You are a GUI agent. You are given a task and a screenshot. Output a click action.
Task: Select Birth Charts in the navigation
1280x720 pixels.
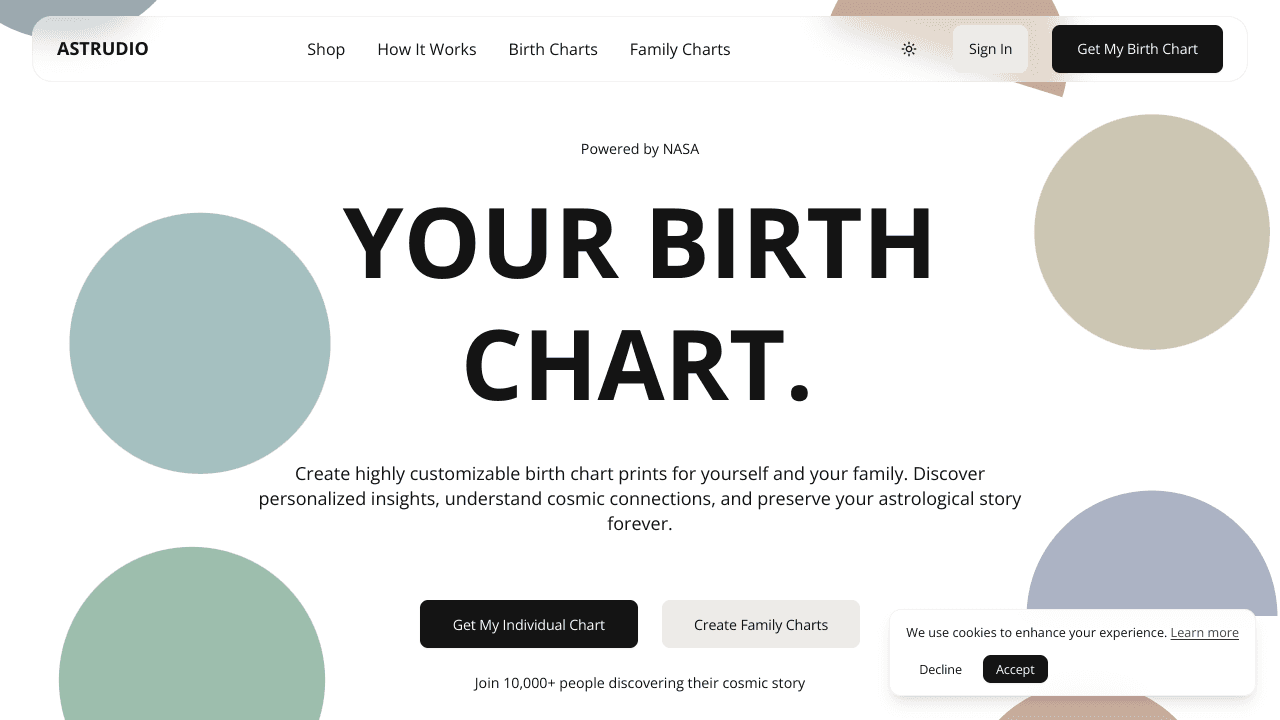coord(553,49)
